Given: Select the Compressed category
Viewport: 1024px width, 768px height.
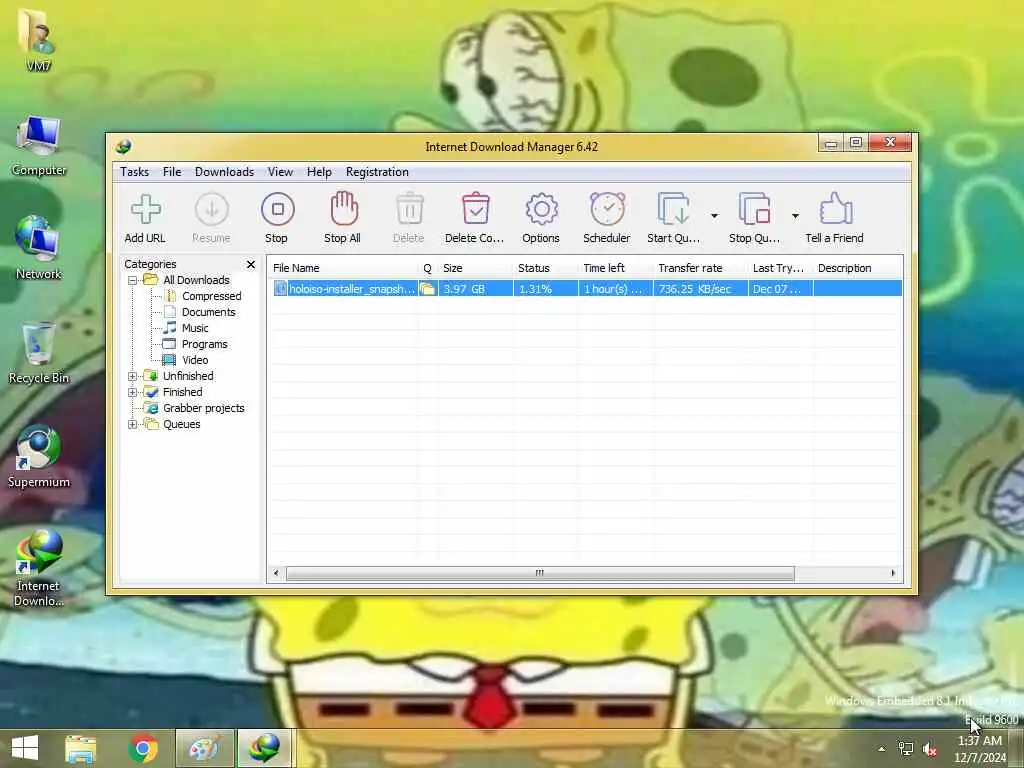Looking at the screenshot, I should [x=212, y=296].
